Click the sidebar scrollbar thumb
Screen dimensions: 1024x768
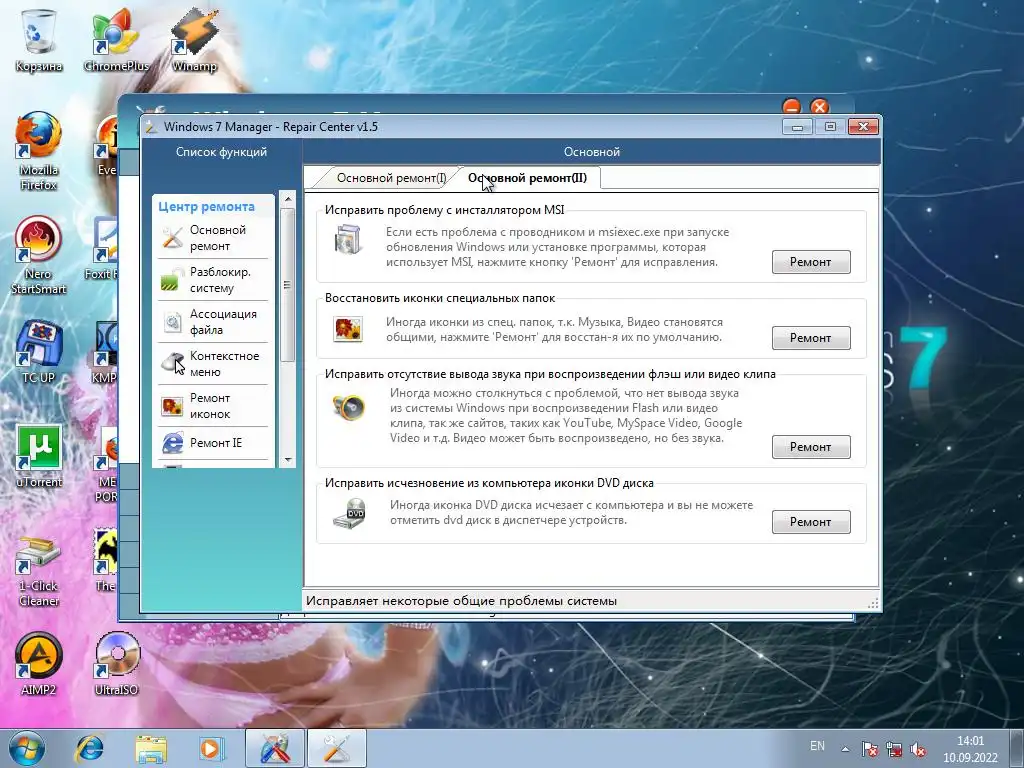tap(287, 285)
